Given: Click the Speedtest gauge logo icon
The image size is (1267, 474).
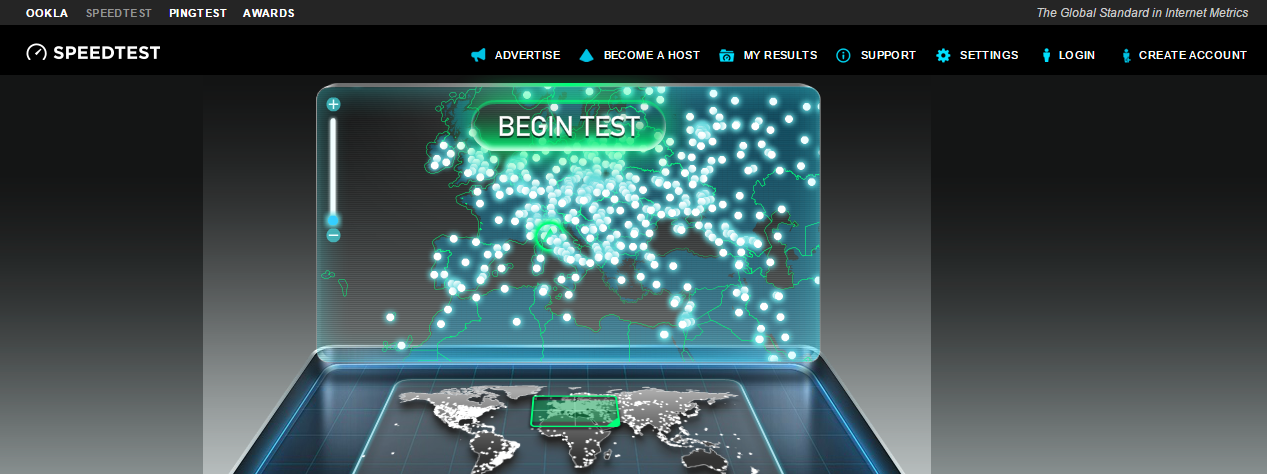Looking at the screenshot, I should tap(37, 53).
